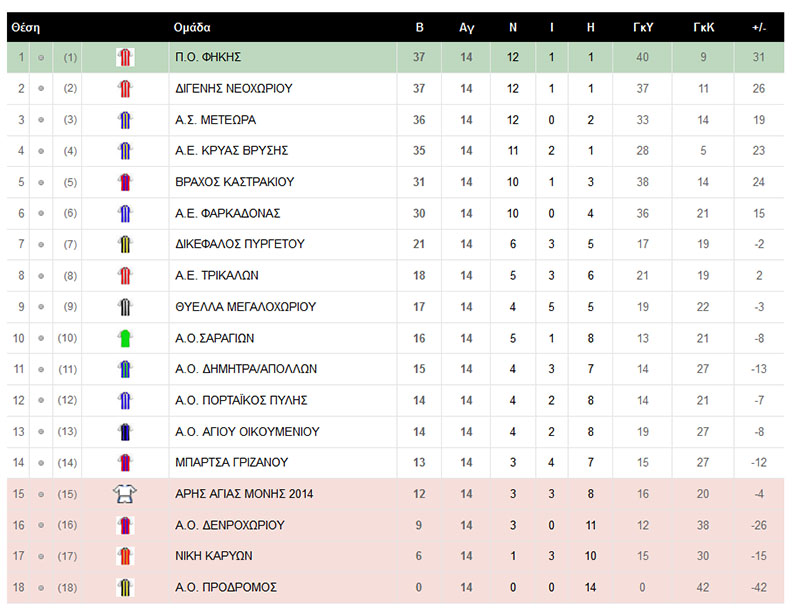Click the ΔΙΚΕΦΑΛΟΣ ΠΥΡΓΕΤΟΥ striped jersey icon
Image resolution: width=800 pixels, height=615 pixels.
[125, 244]
